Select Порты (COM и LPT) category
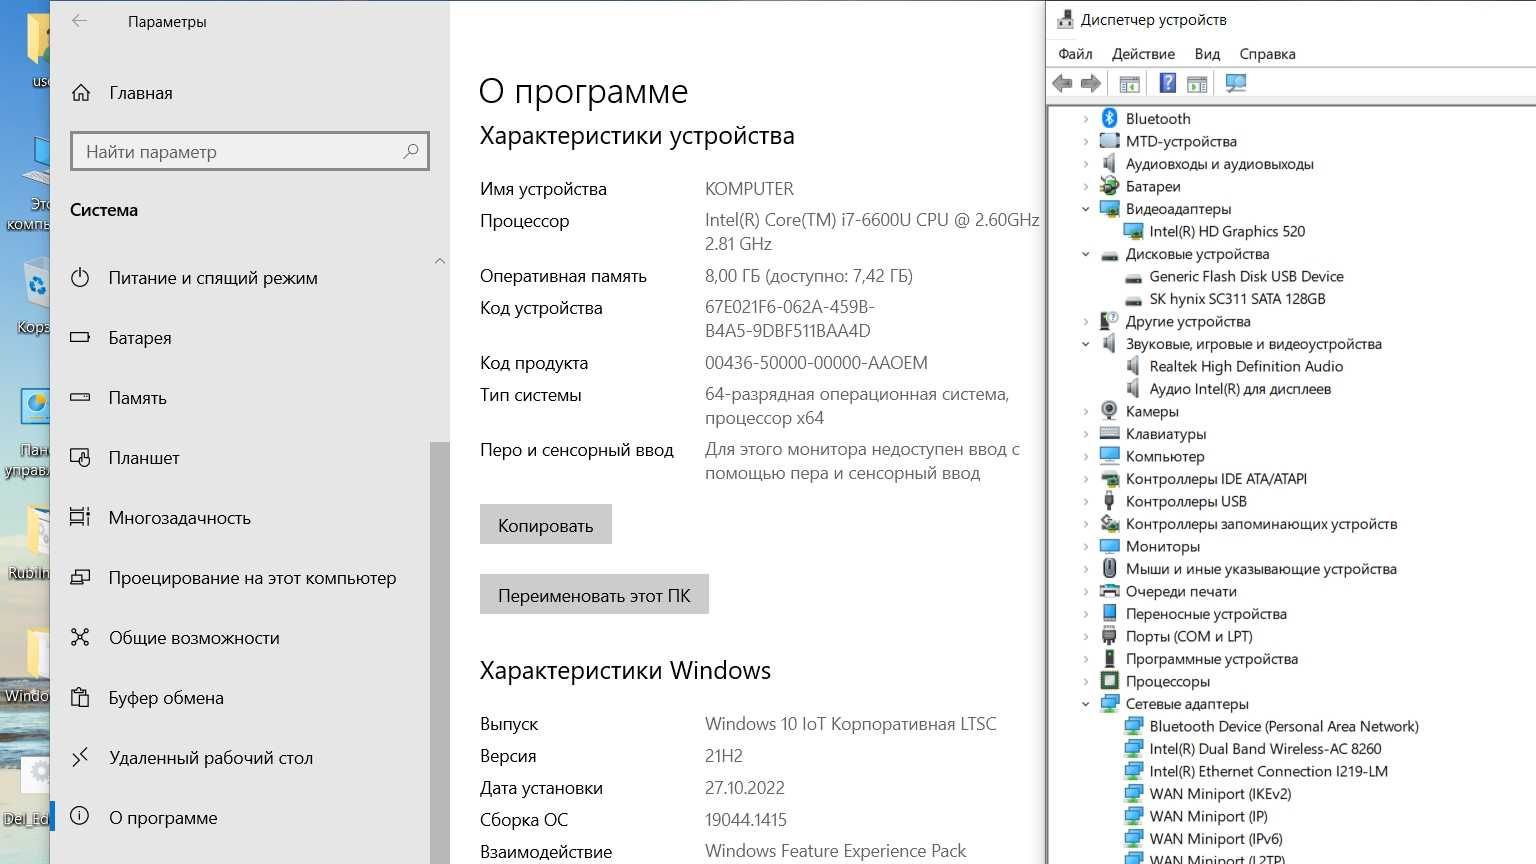 pyautogui.click(x=1189, y=636)
